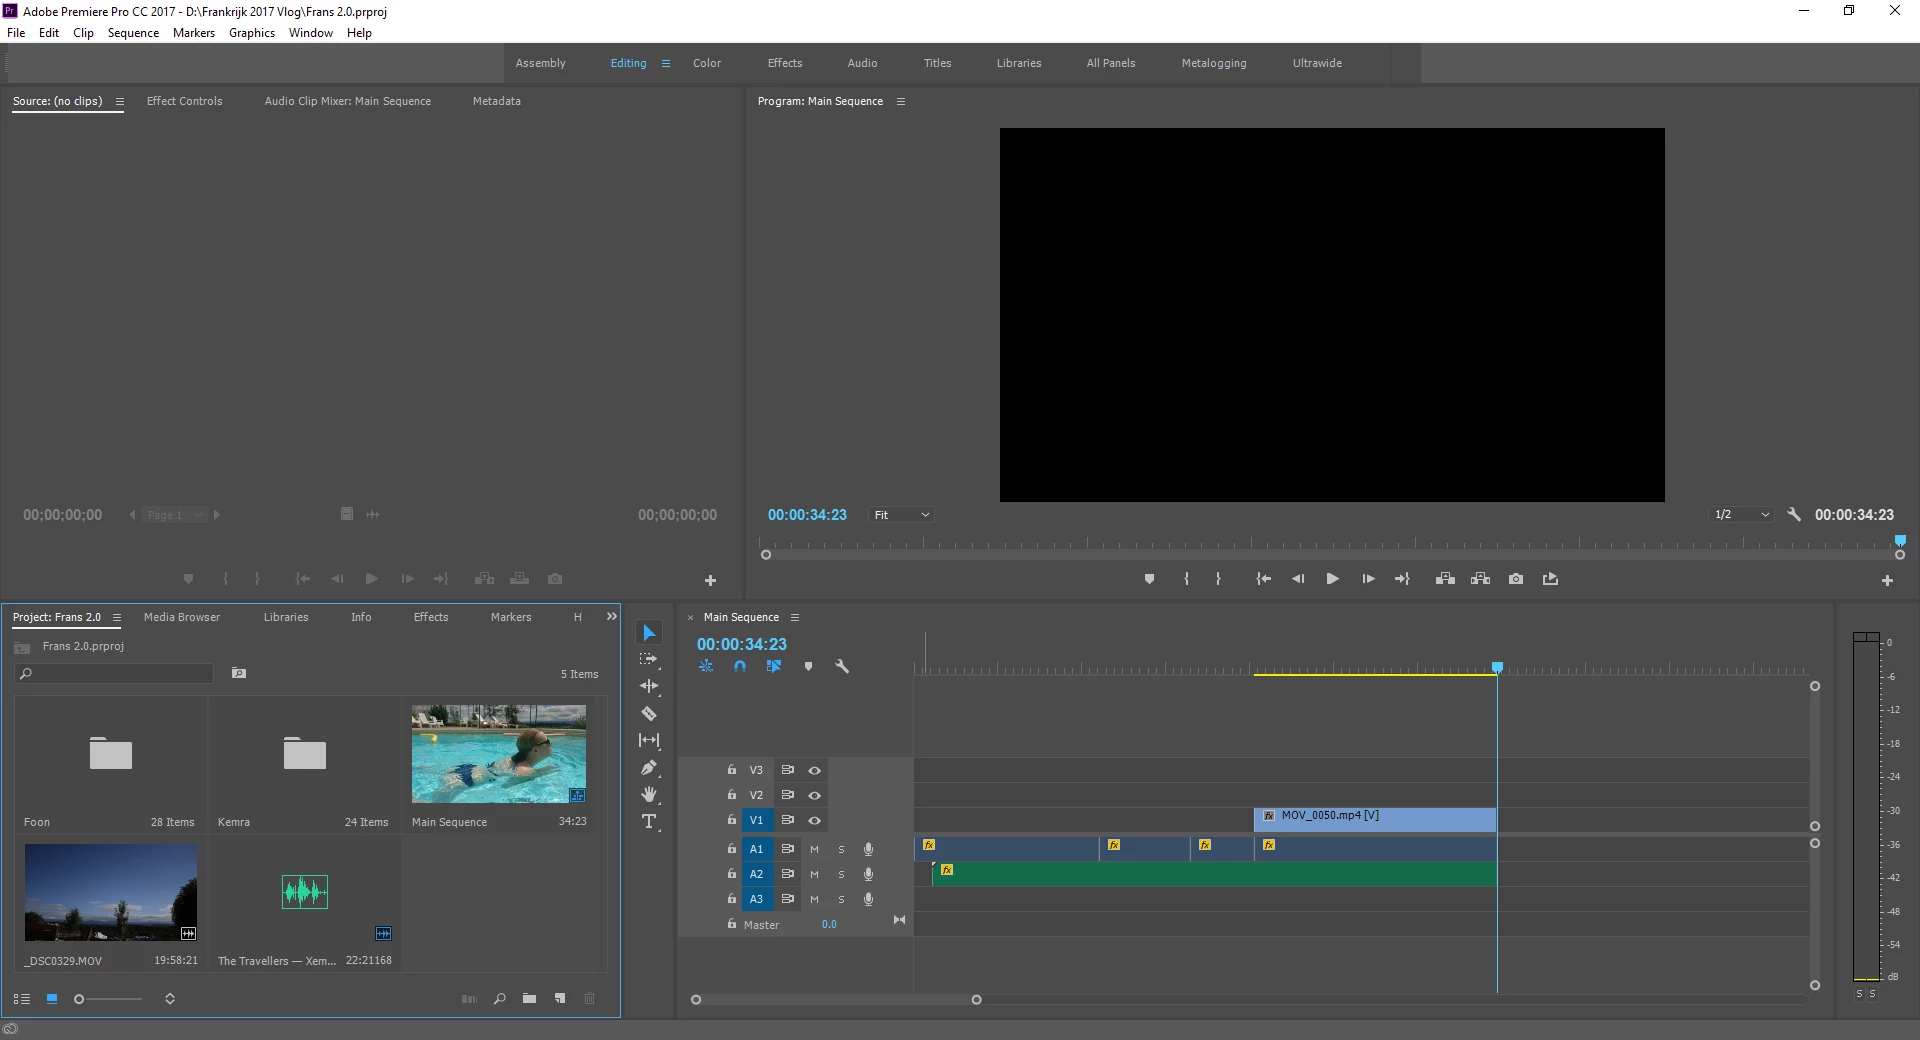Open the Sequence menu

(133, 33)
